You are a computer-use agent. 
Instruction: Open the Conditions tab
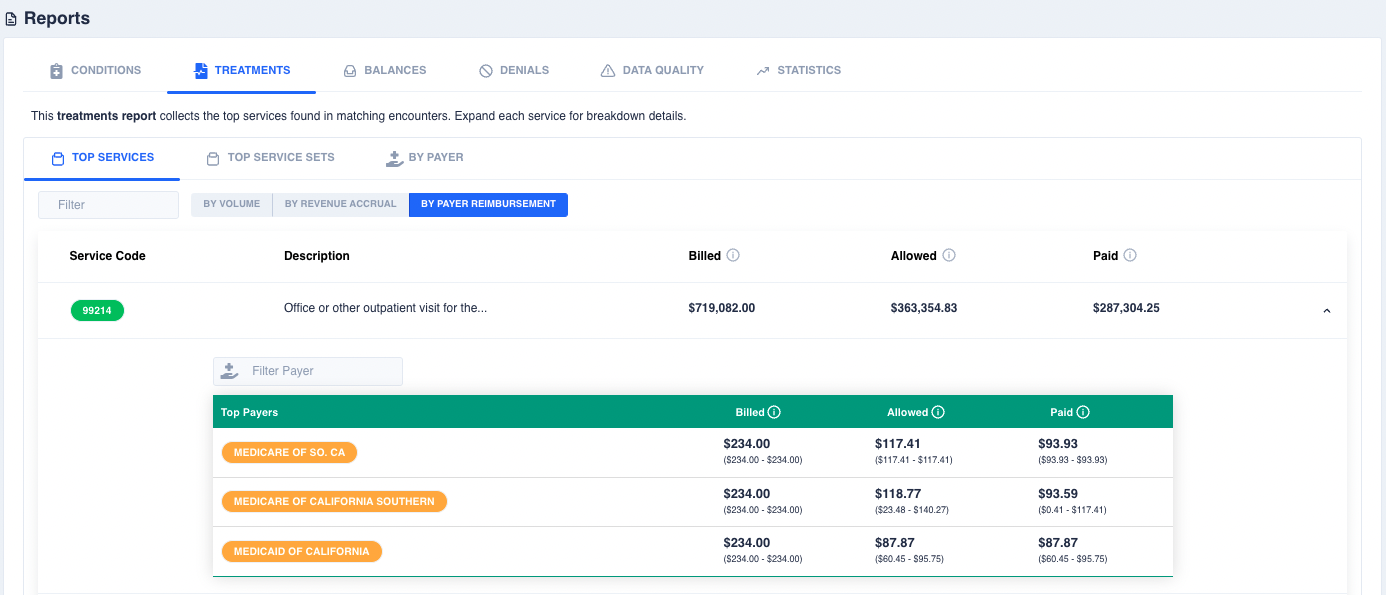point(96,71)
